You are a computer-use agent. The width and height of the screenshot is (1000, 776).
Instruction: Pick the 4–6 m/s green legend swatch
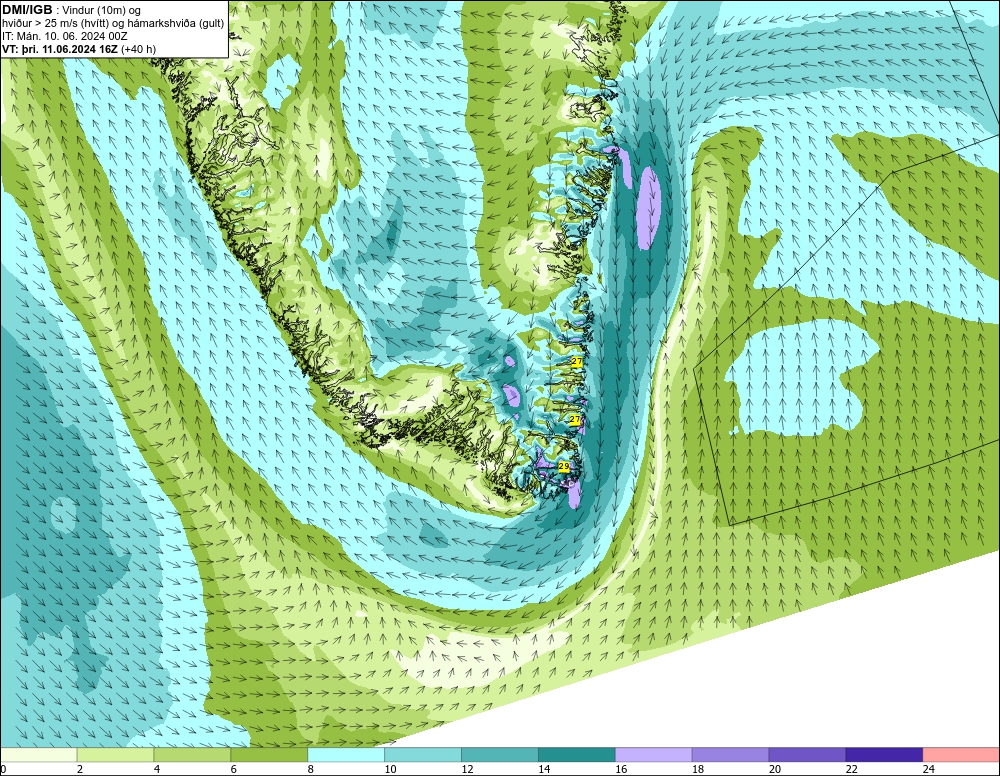pyautogui.click(x=192, y=755)
